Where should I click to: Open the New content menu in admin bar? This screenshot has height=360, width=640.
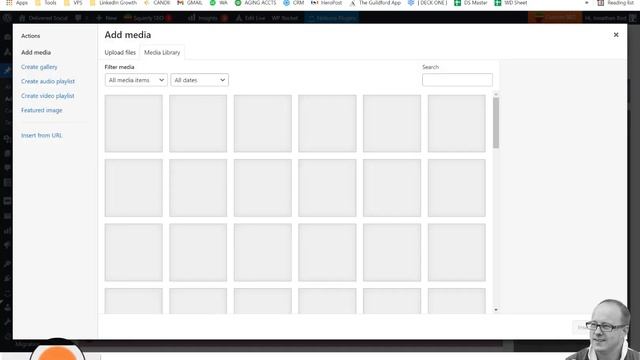[x=107, y=18]
